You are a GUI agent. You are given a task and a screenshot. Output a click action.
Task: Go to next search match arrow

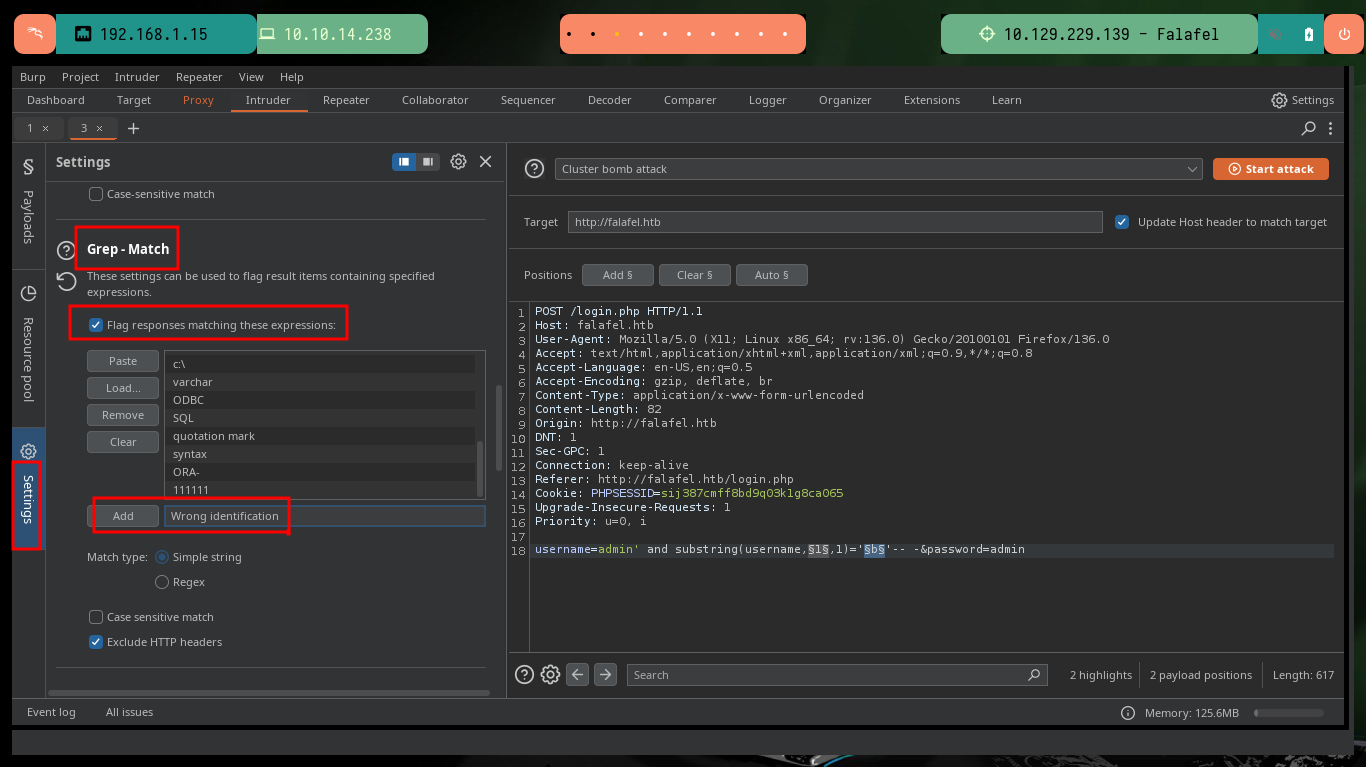(605, 675)
